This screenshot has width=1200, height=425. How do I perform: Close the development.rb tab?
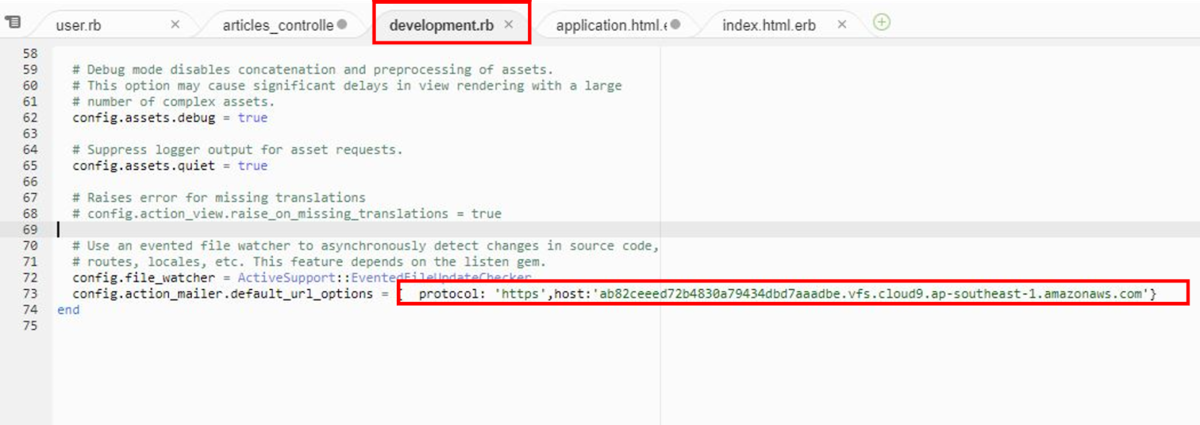[509, 24]
